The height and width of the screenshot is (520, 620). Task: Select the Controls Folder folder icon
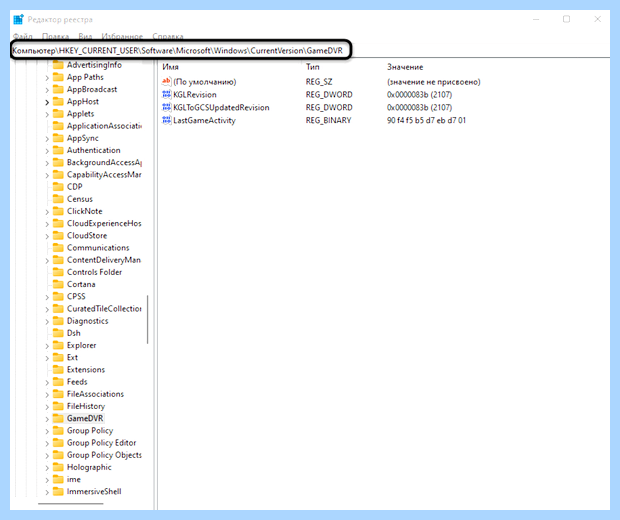click(x=58, y=272)
